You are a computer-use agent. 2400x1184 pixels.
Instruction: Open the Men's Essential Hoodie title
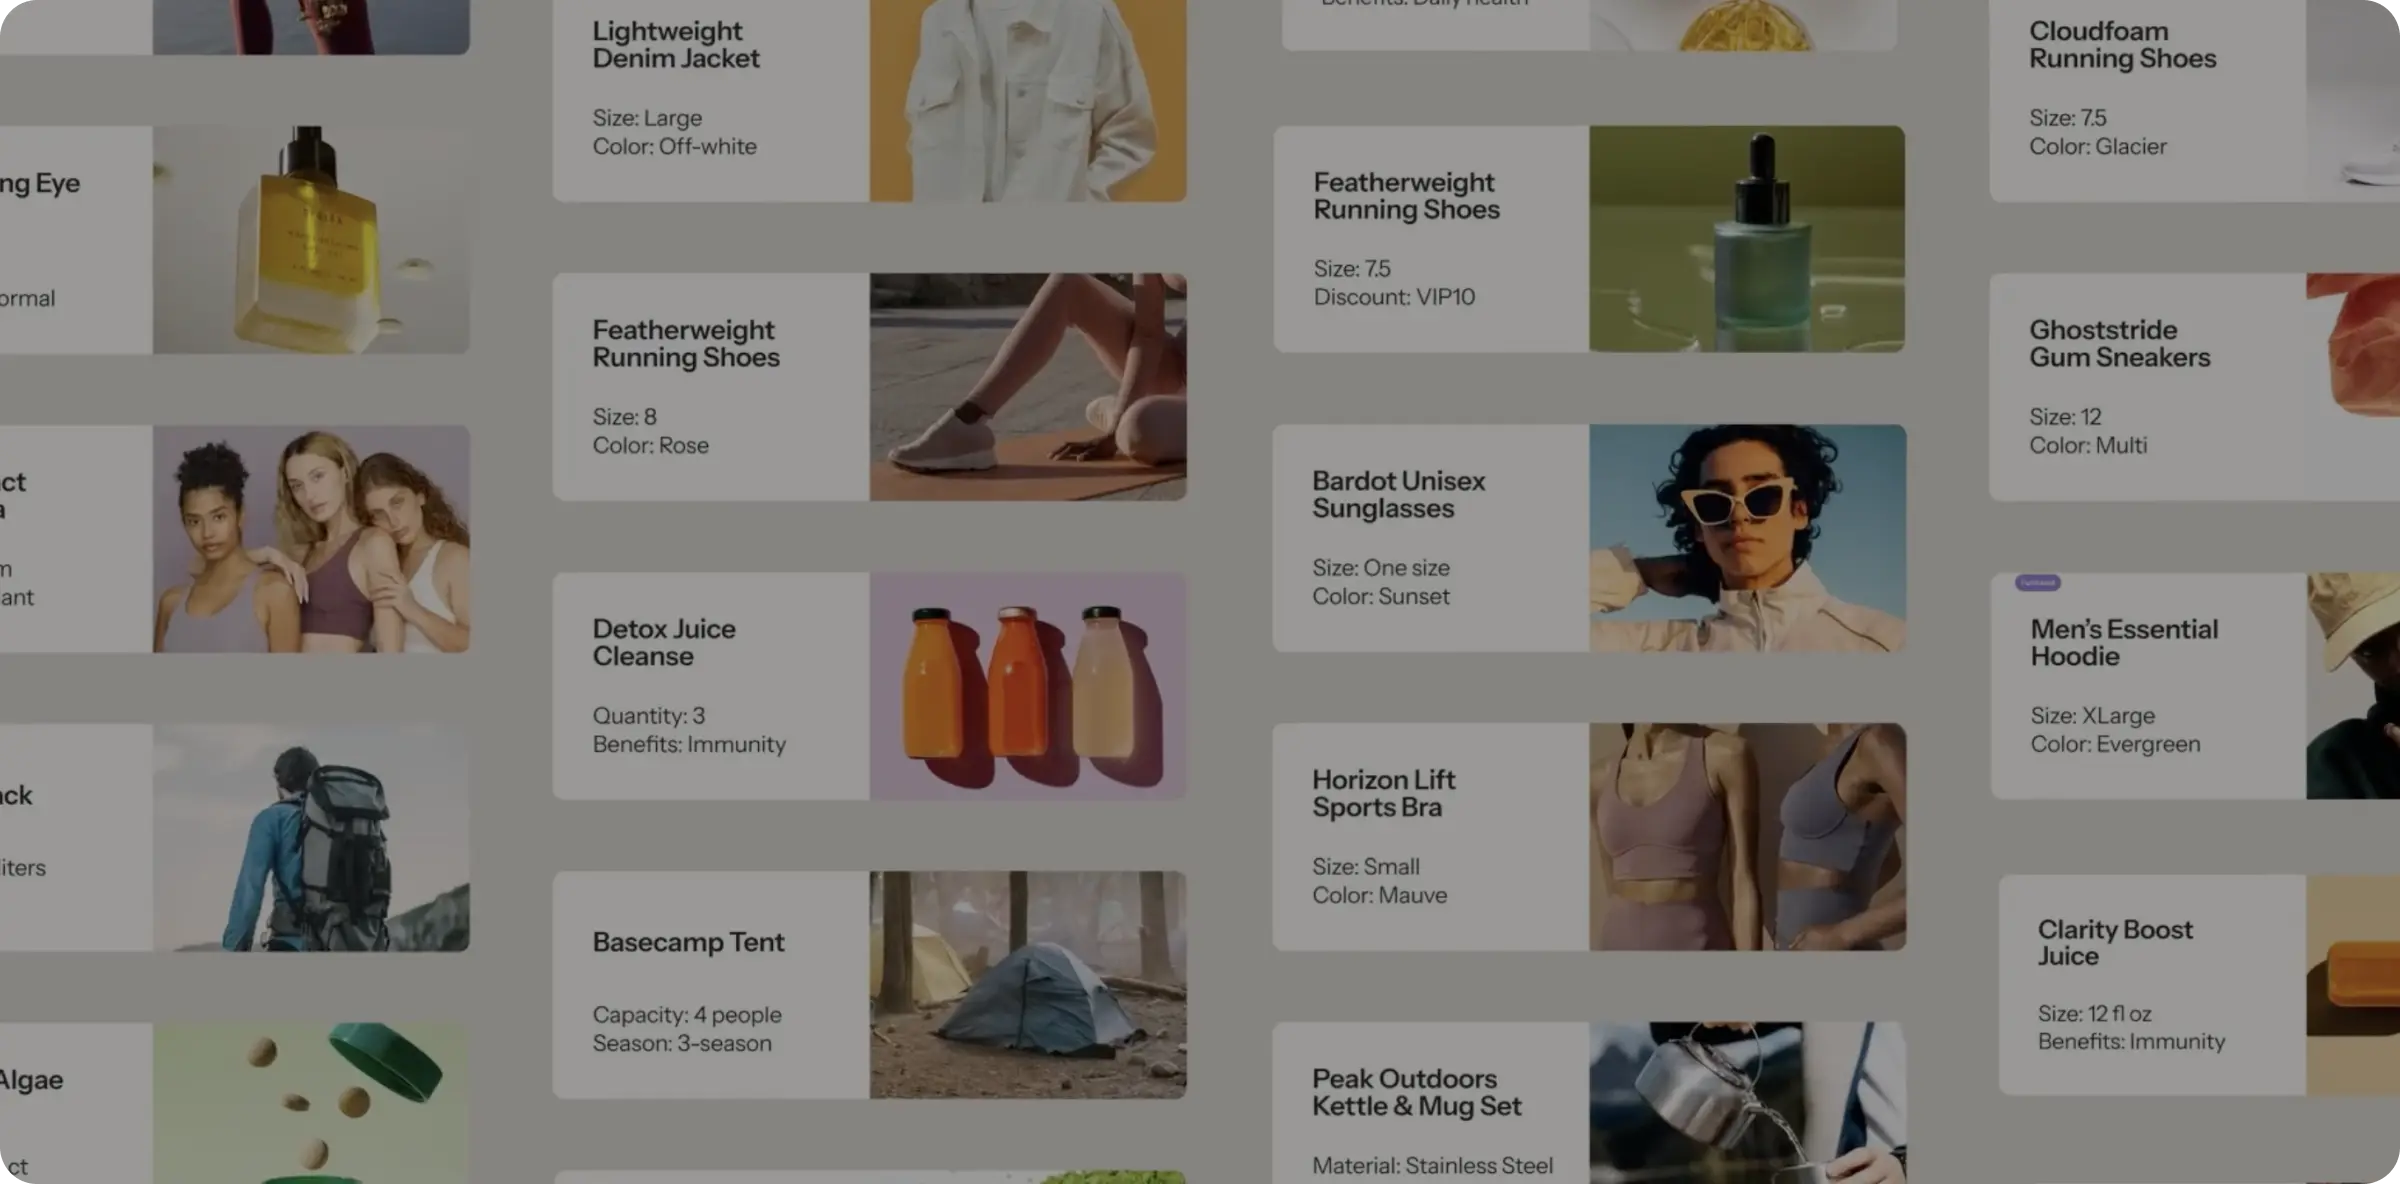2125,643
